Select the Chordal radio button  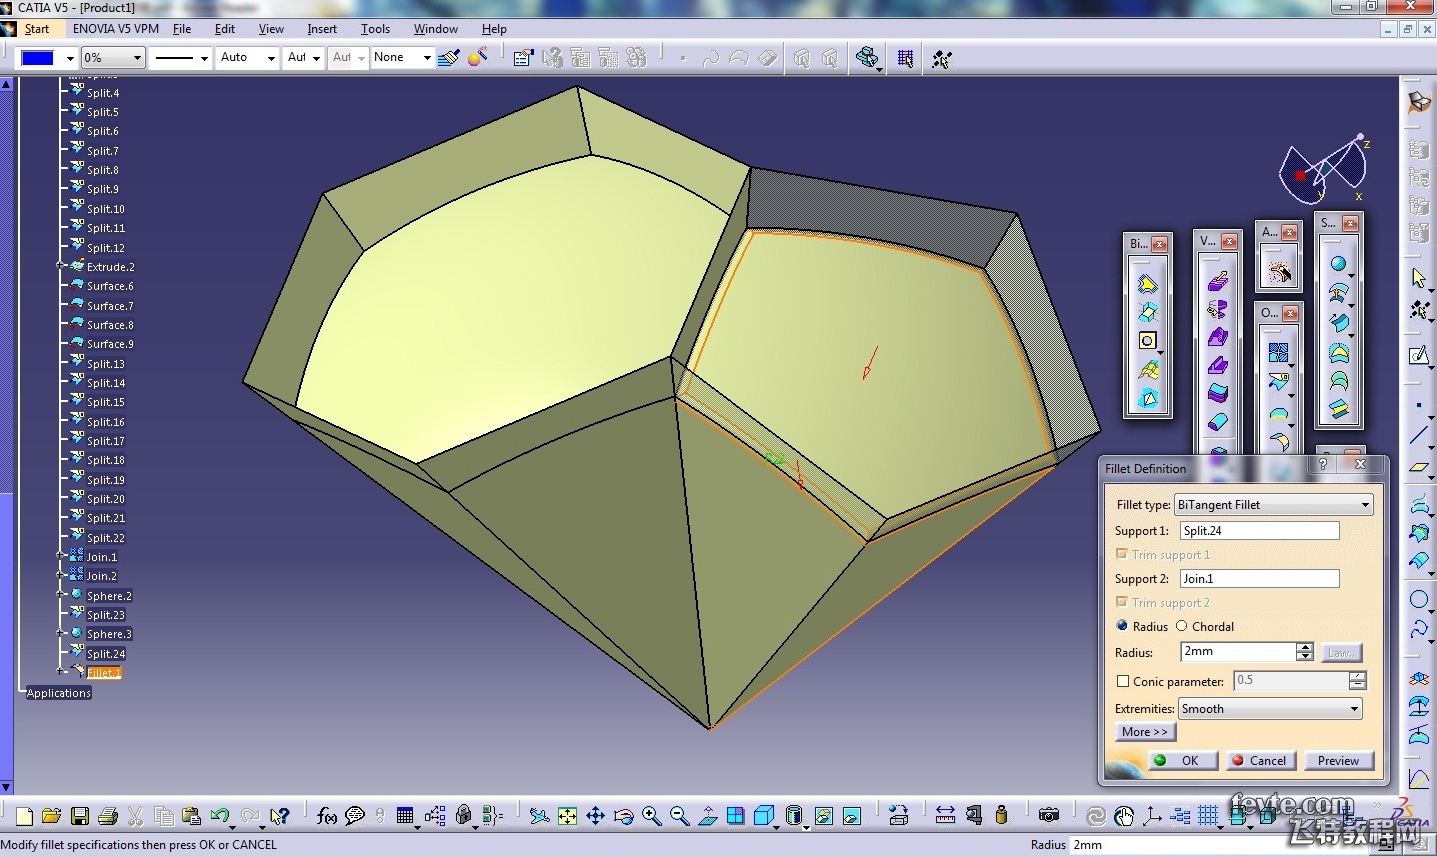tap(1181, 626)
